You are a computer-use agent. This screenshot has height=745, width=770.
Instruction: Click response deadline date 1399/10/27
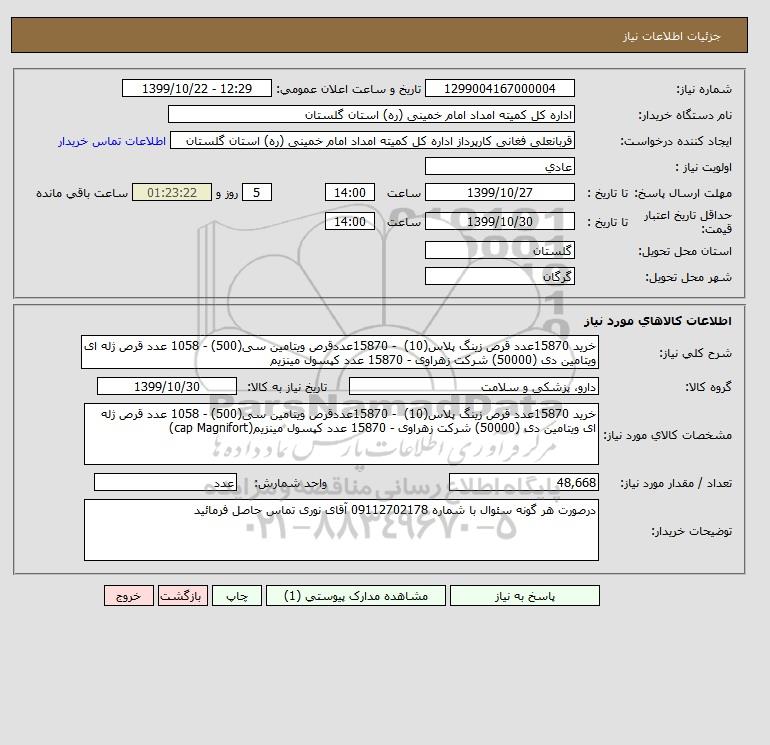(499, 193)
